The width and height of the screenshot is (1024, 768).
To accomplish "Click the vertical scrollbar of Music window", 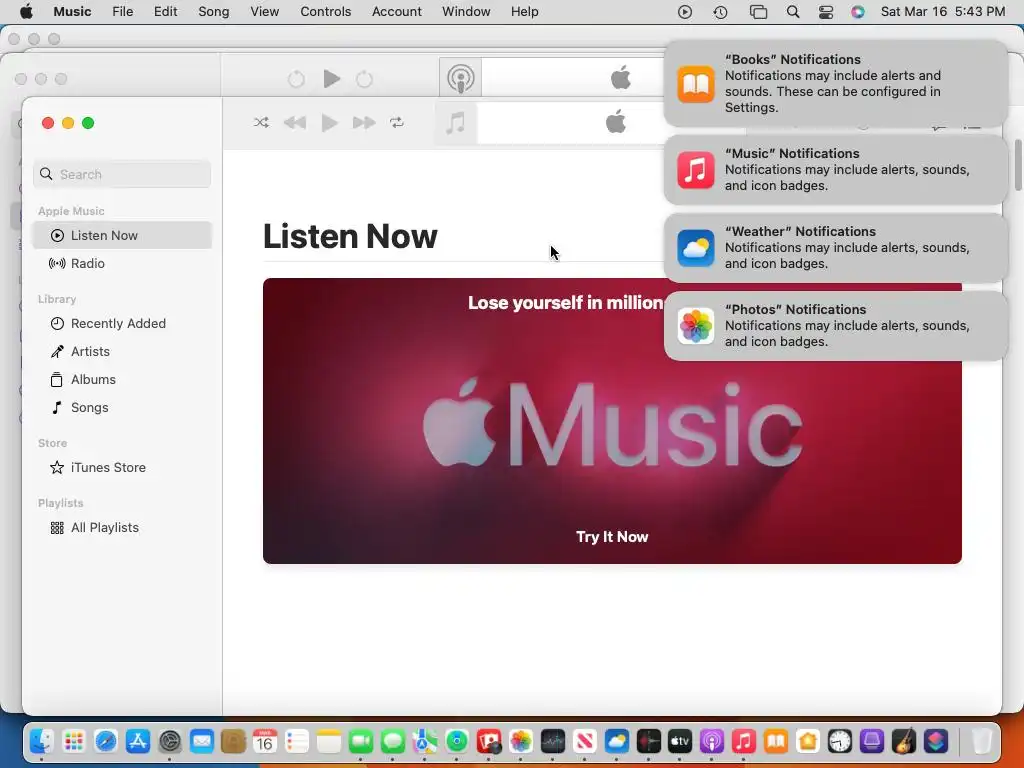I will [x=1018, y=165].
